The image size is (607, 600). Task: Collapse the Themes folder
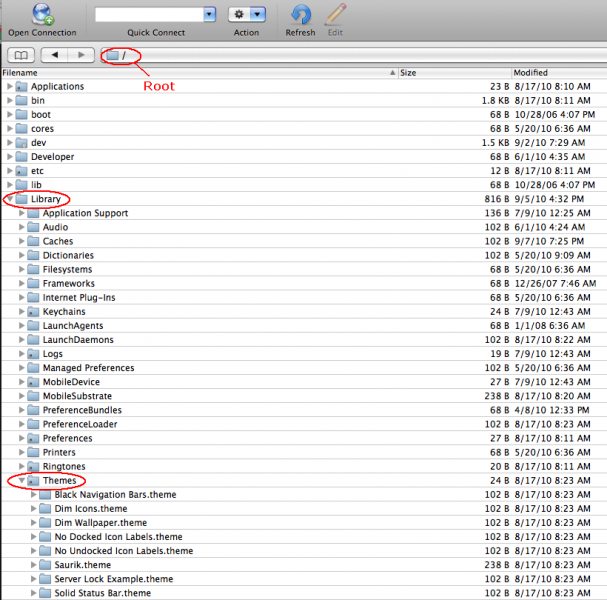(x=21, y=481)
